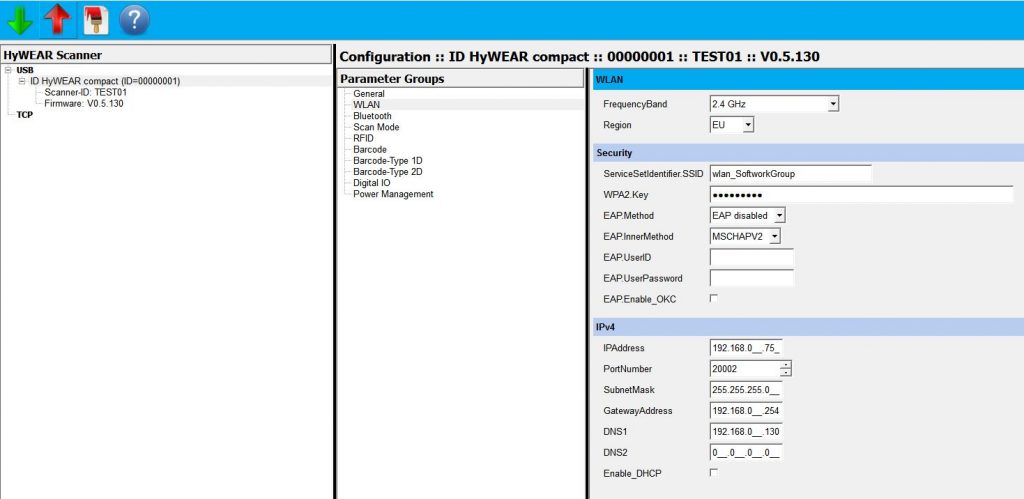The width and height of the screenshot is (1024, 499).
Task: Click the EAP.UserID input field
Action: click(752, 257)
